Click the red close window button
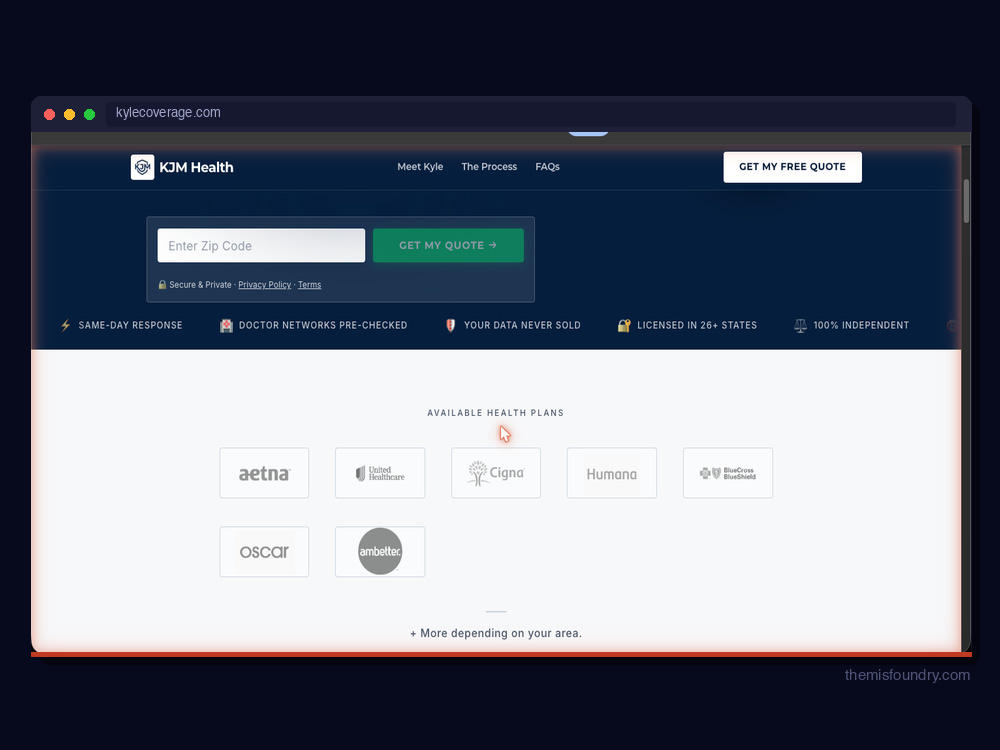This screenshot has height=750, width=1000. point(49,114)
